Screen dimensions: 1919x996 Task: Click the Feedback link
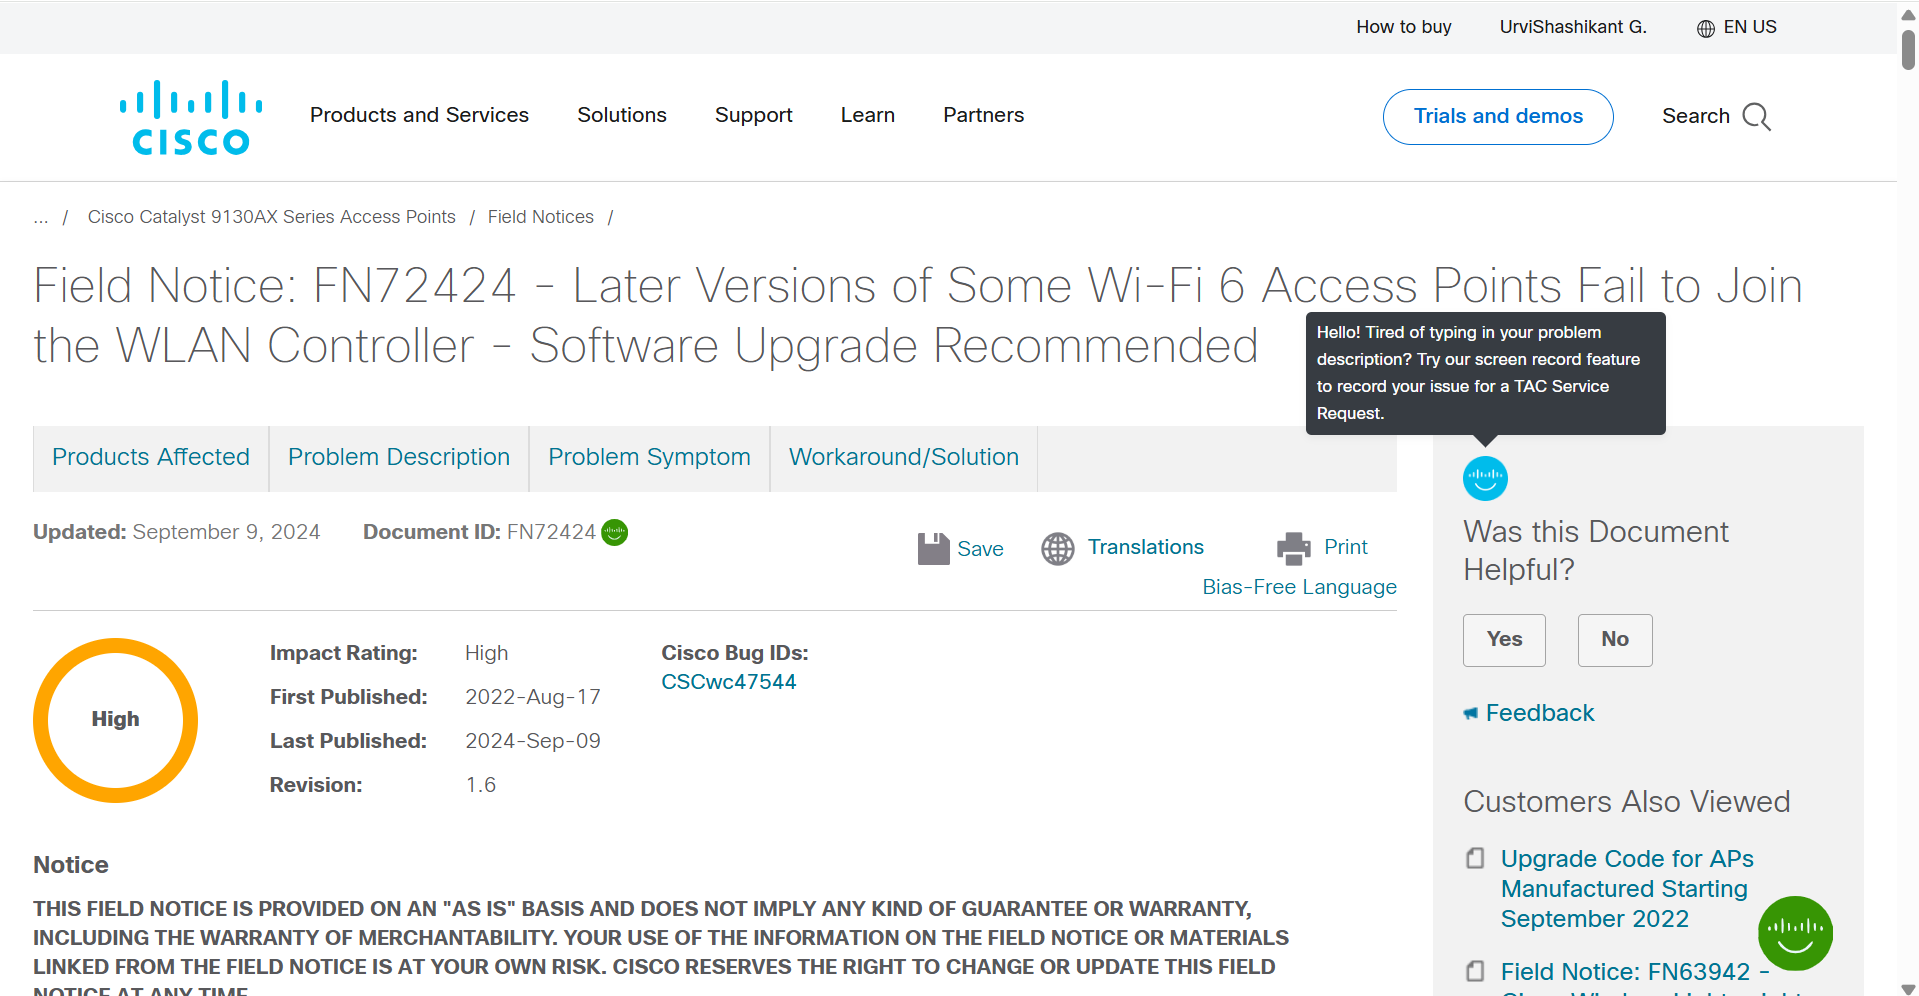point(1540,713)
